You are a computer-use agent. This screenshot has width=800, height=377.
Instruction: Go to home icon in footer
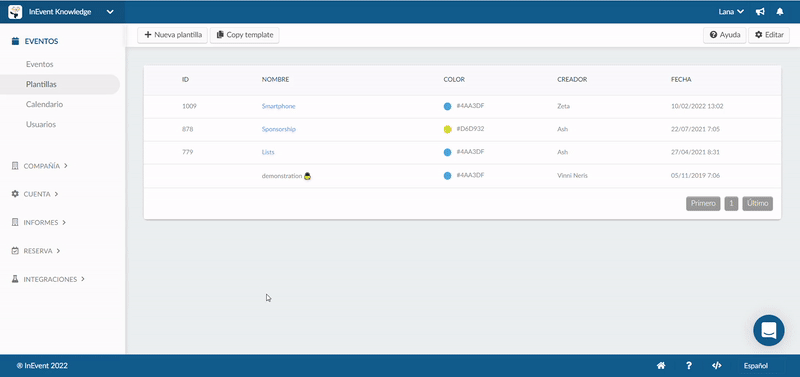(x=661, y=366)
